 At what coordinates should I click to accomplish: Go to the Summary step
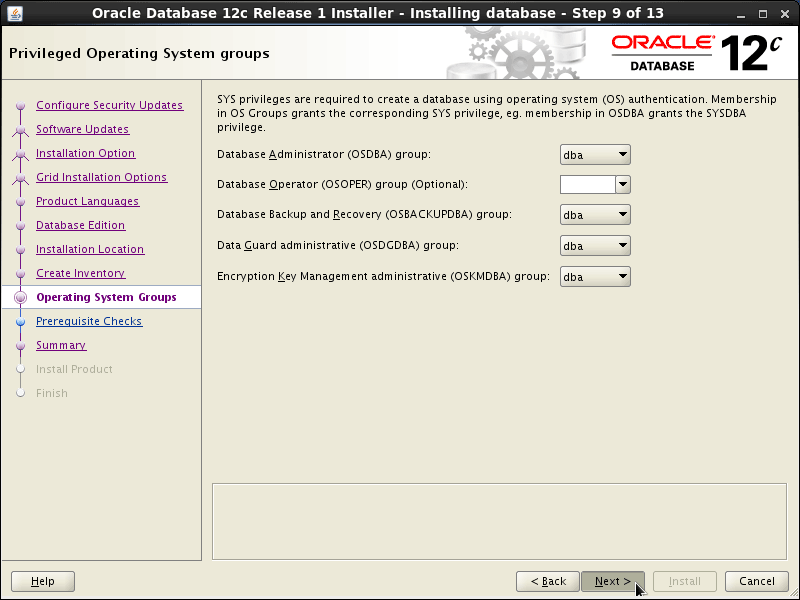(x=61, y=345)
